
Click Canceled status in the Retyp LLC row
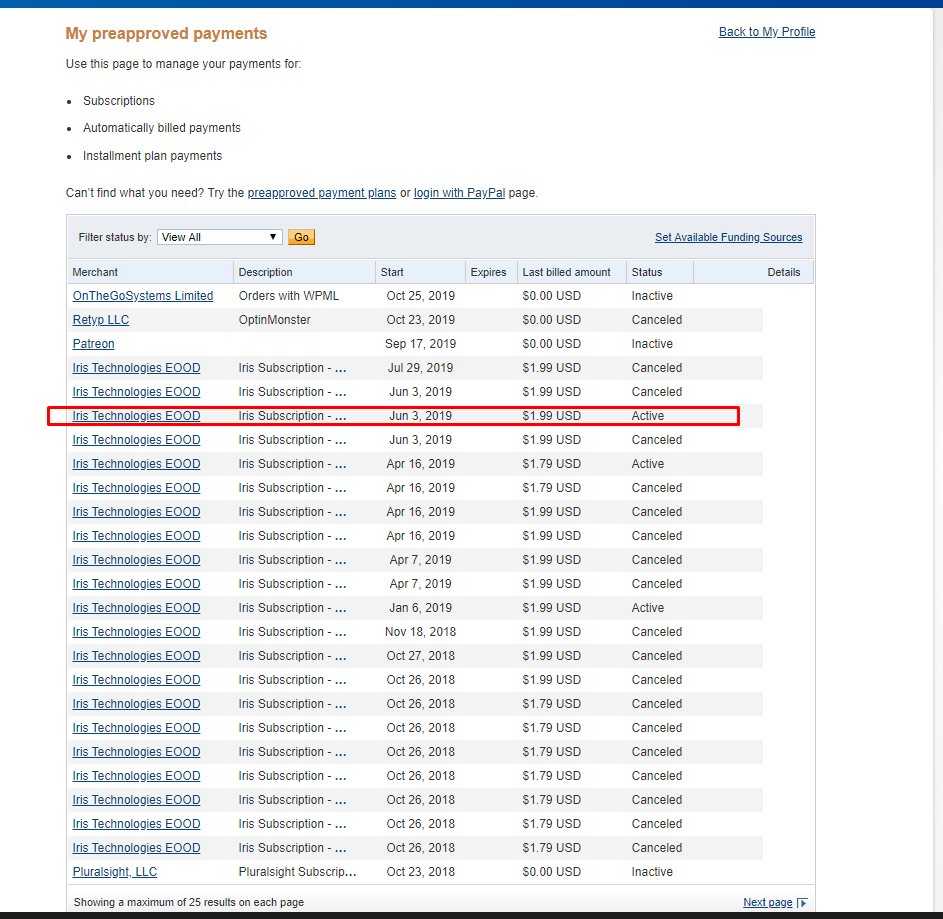(657, 320)
